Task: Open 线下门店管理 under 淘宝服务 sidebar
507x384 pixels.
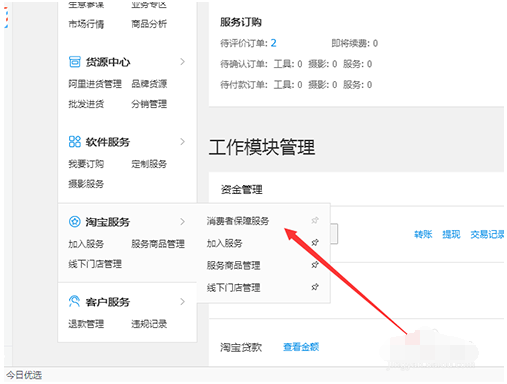Action: click(95, 264)
